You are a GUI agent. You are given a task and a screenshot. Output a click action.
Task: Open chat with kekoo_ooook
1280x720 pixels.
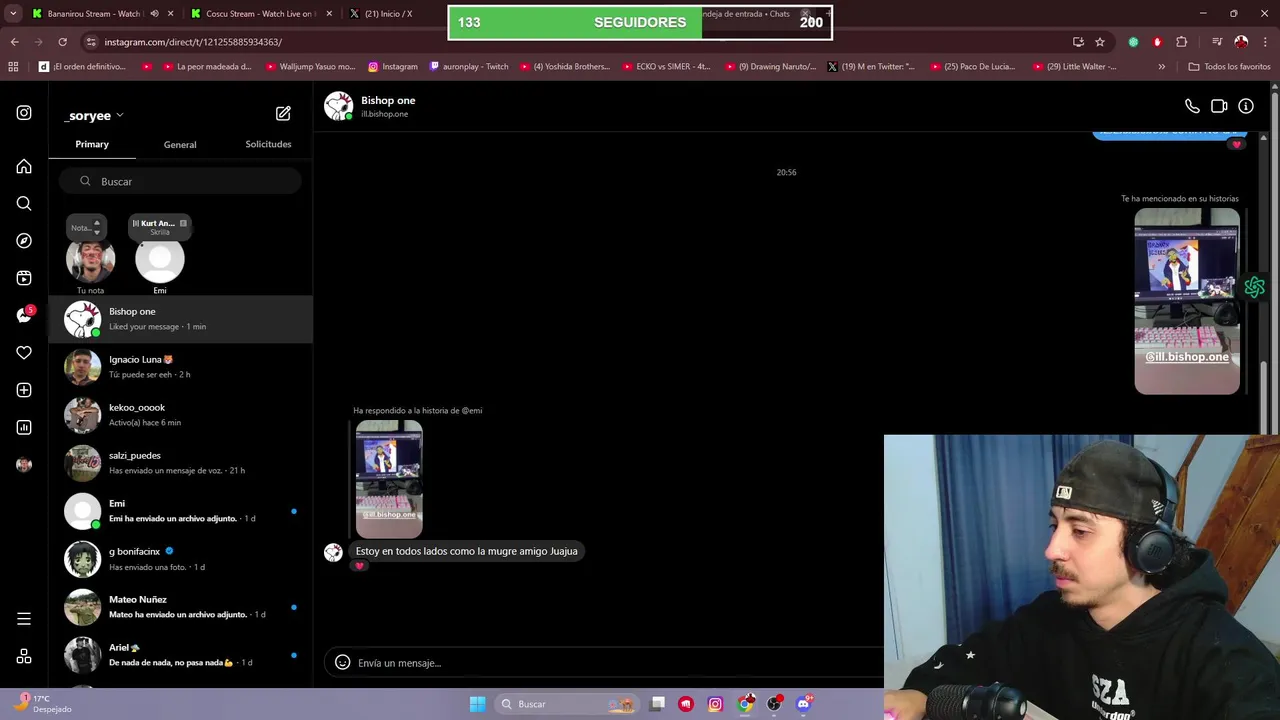point(180,415)
